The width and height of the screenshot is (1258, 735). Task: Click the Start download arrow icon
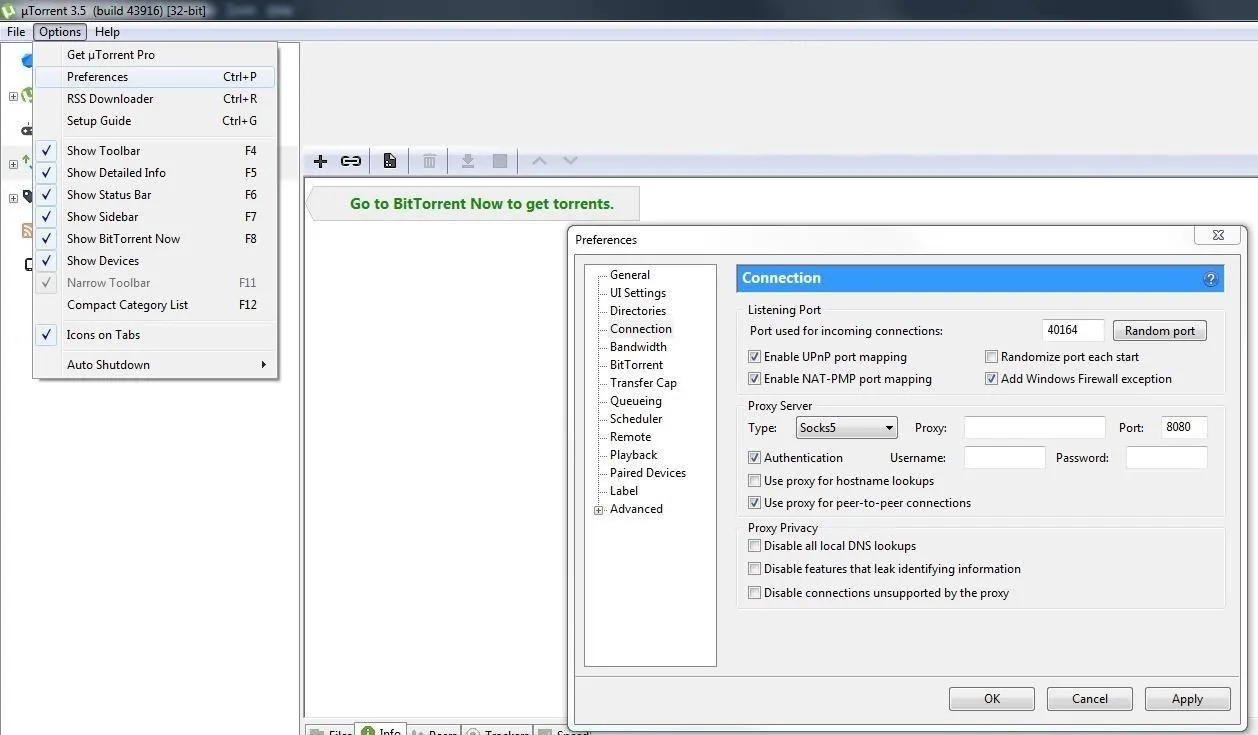pyautogui.click(x=467, y=161)
